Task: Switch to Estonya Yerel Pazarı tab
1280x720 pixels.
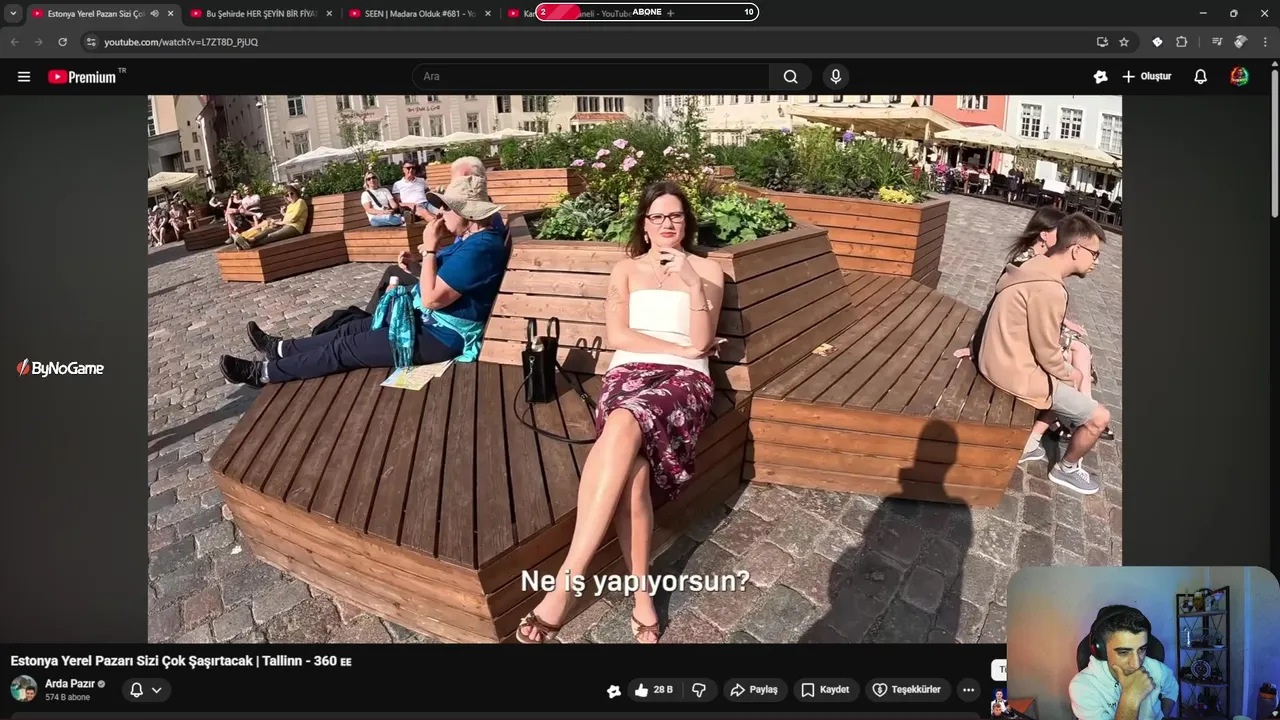Action: click(x=96, y=13)
